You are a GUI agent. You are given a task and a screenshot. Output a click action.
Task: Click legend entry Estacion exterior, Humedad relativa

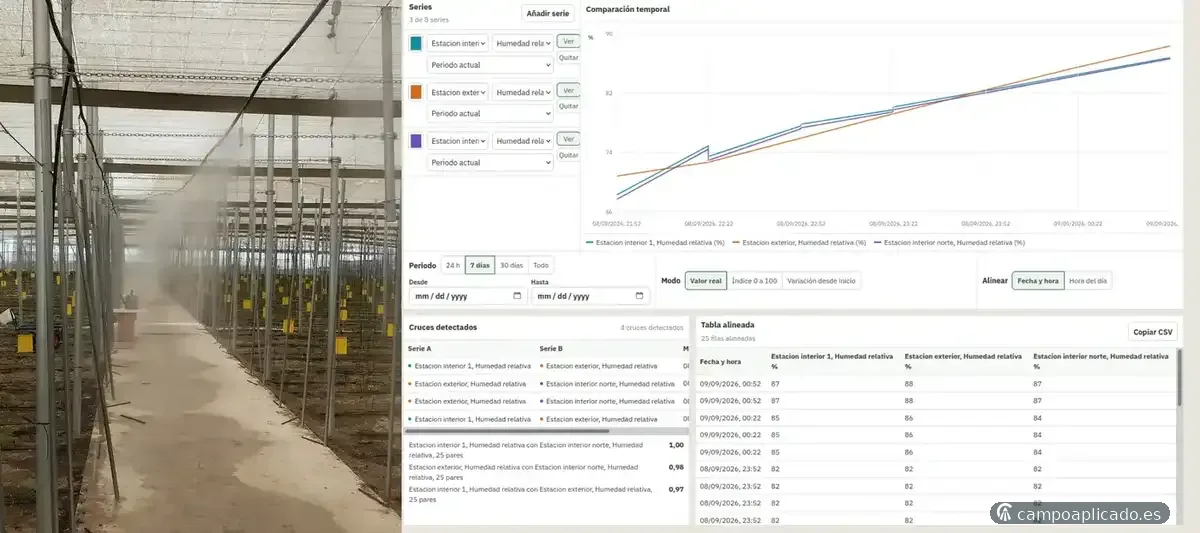(800, 242)
